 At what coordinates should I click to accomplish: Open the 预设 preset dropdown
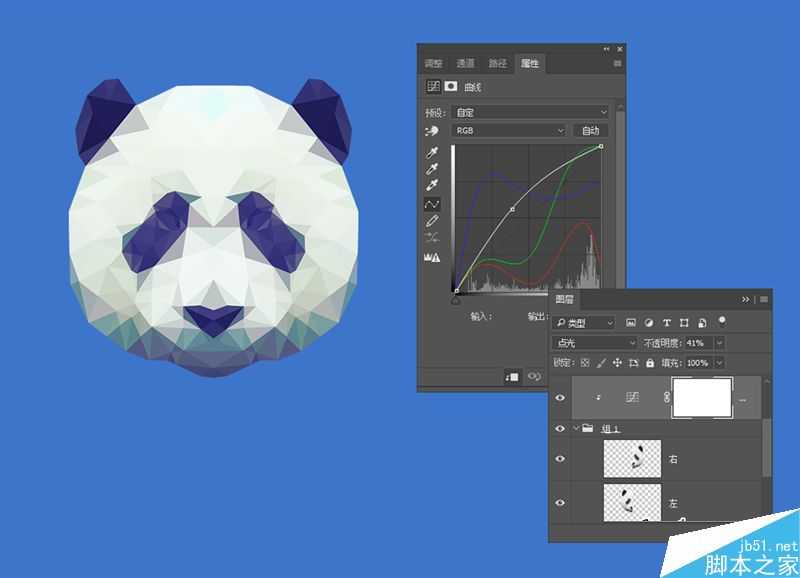click(x=530, y=112)
